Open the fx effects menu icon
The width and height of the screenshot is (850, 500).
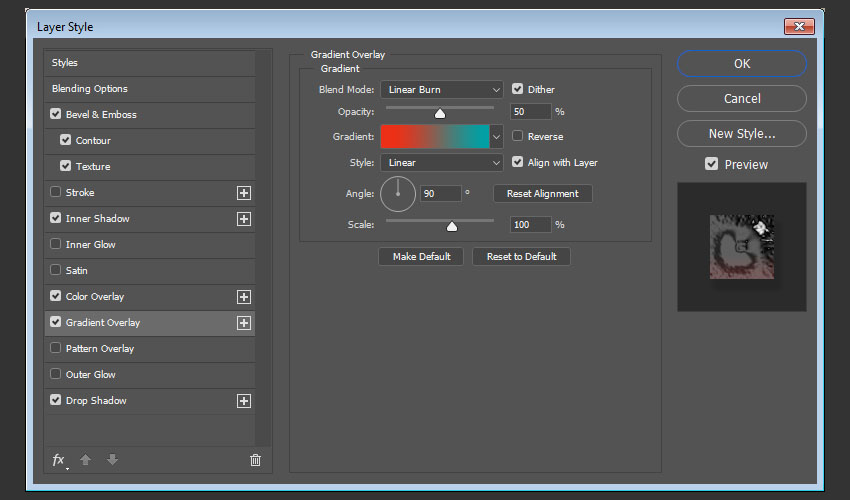click(59, 460)
